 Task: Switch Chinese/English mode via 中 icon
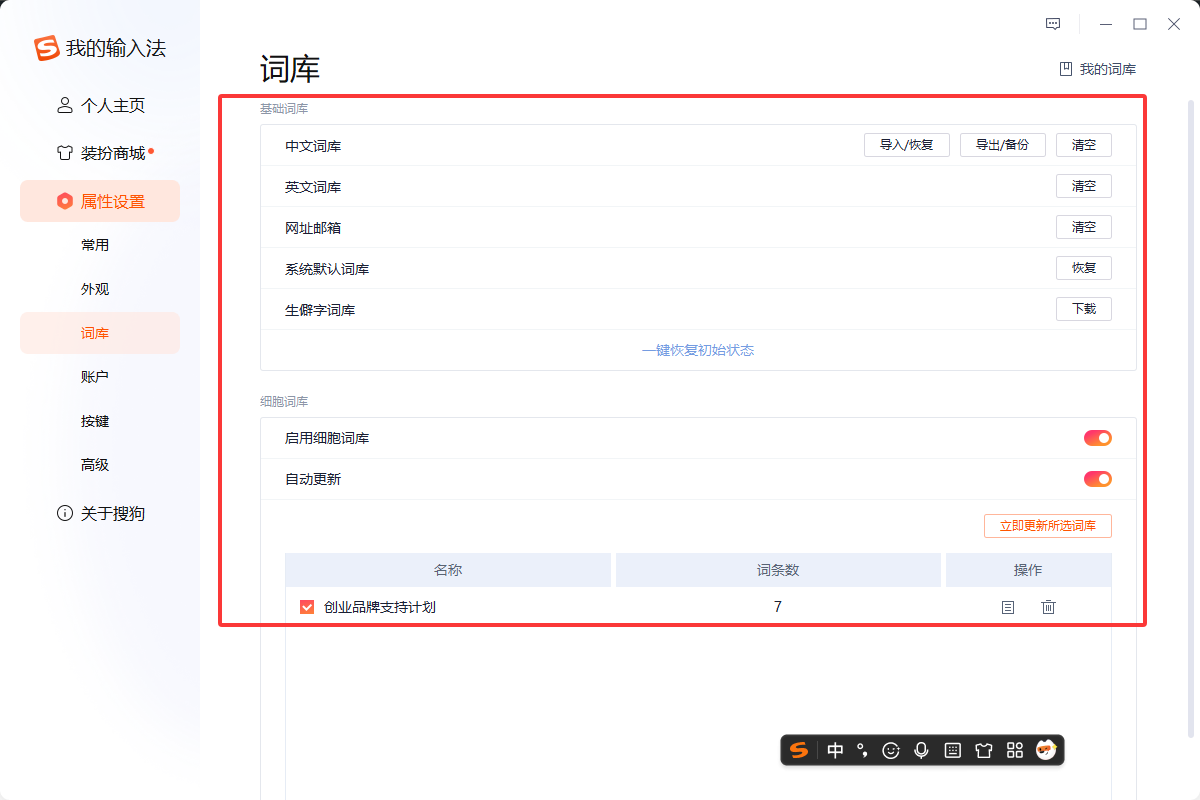click(835, 750)
